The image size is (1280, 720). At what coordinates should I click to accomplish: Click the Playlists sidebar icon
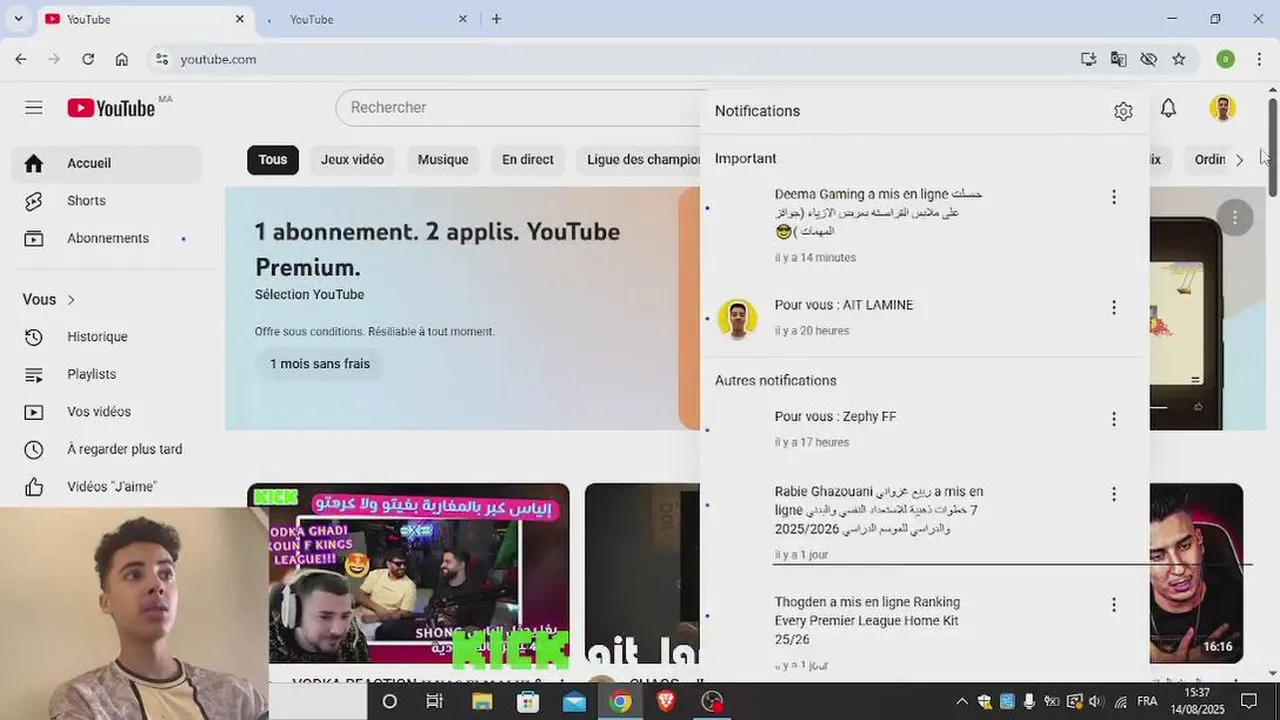[34, 375]
